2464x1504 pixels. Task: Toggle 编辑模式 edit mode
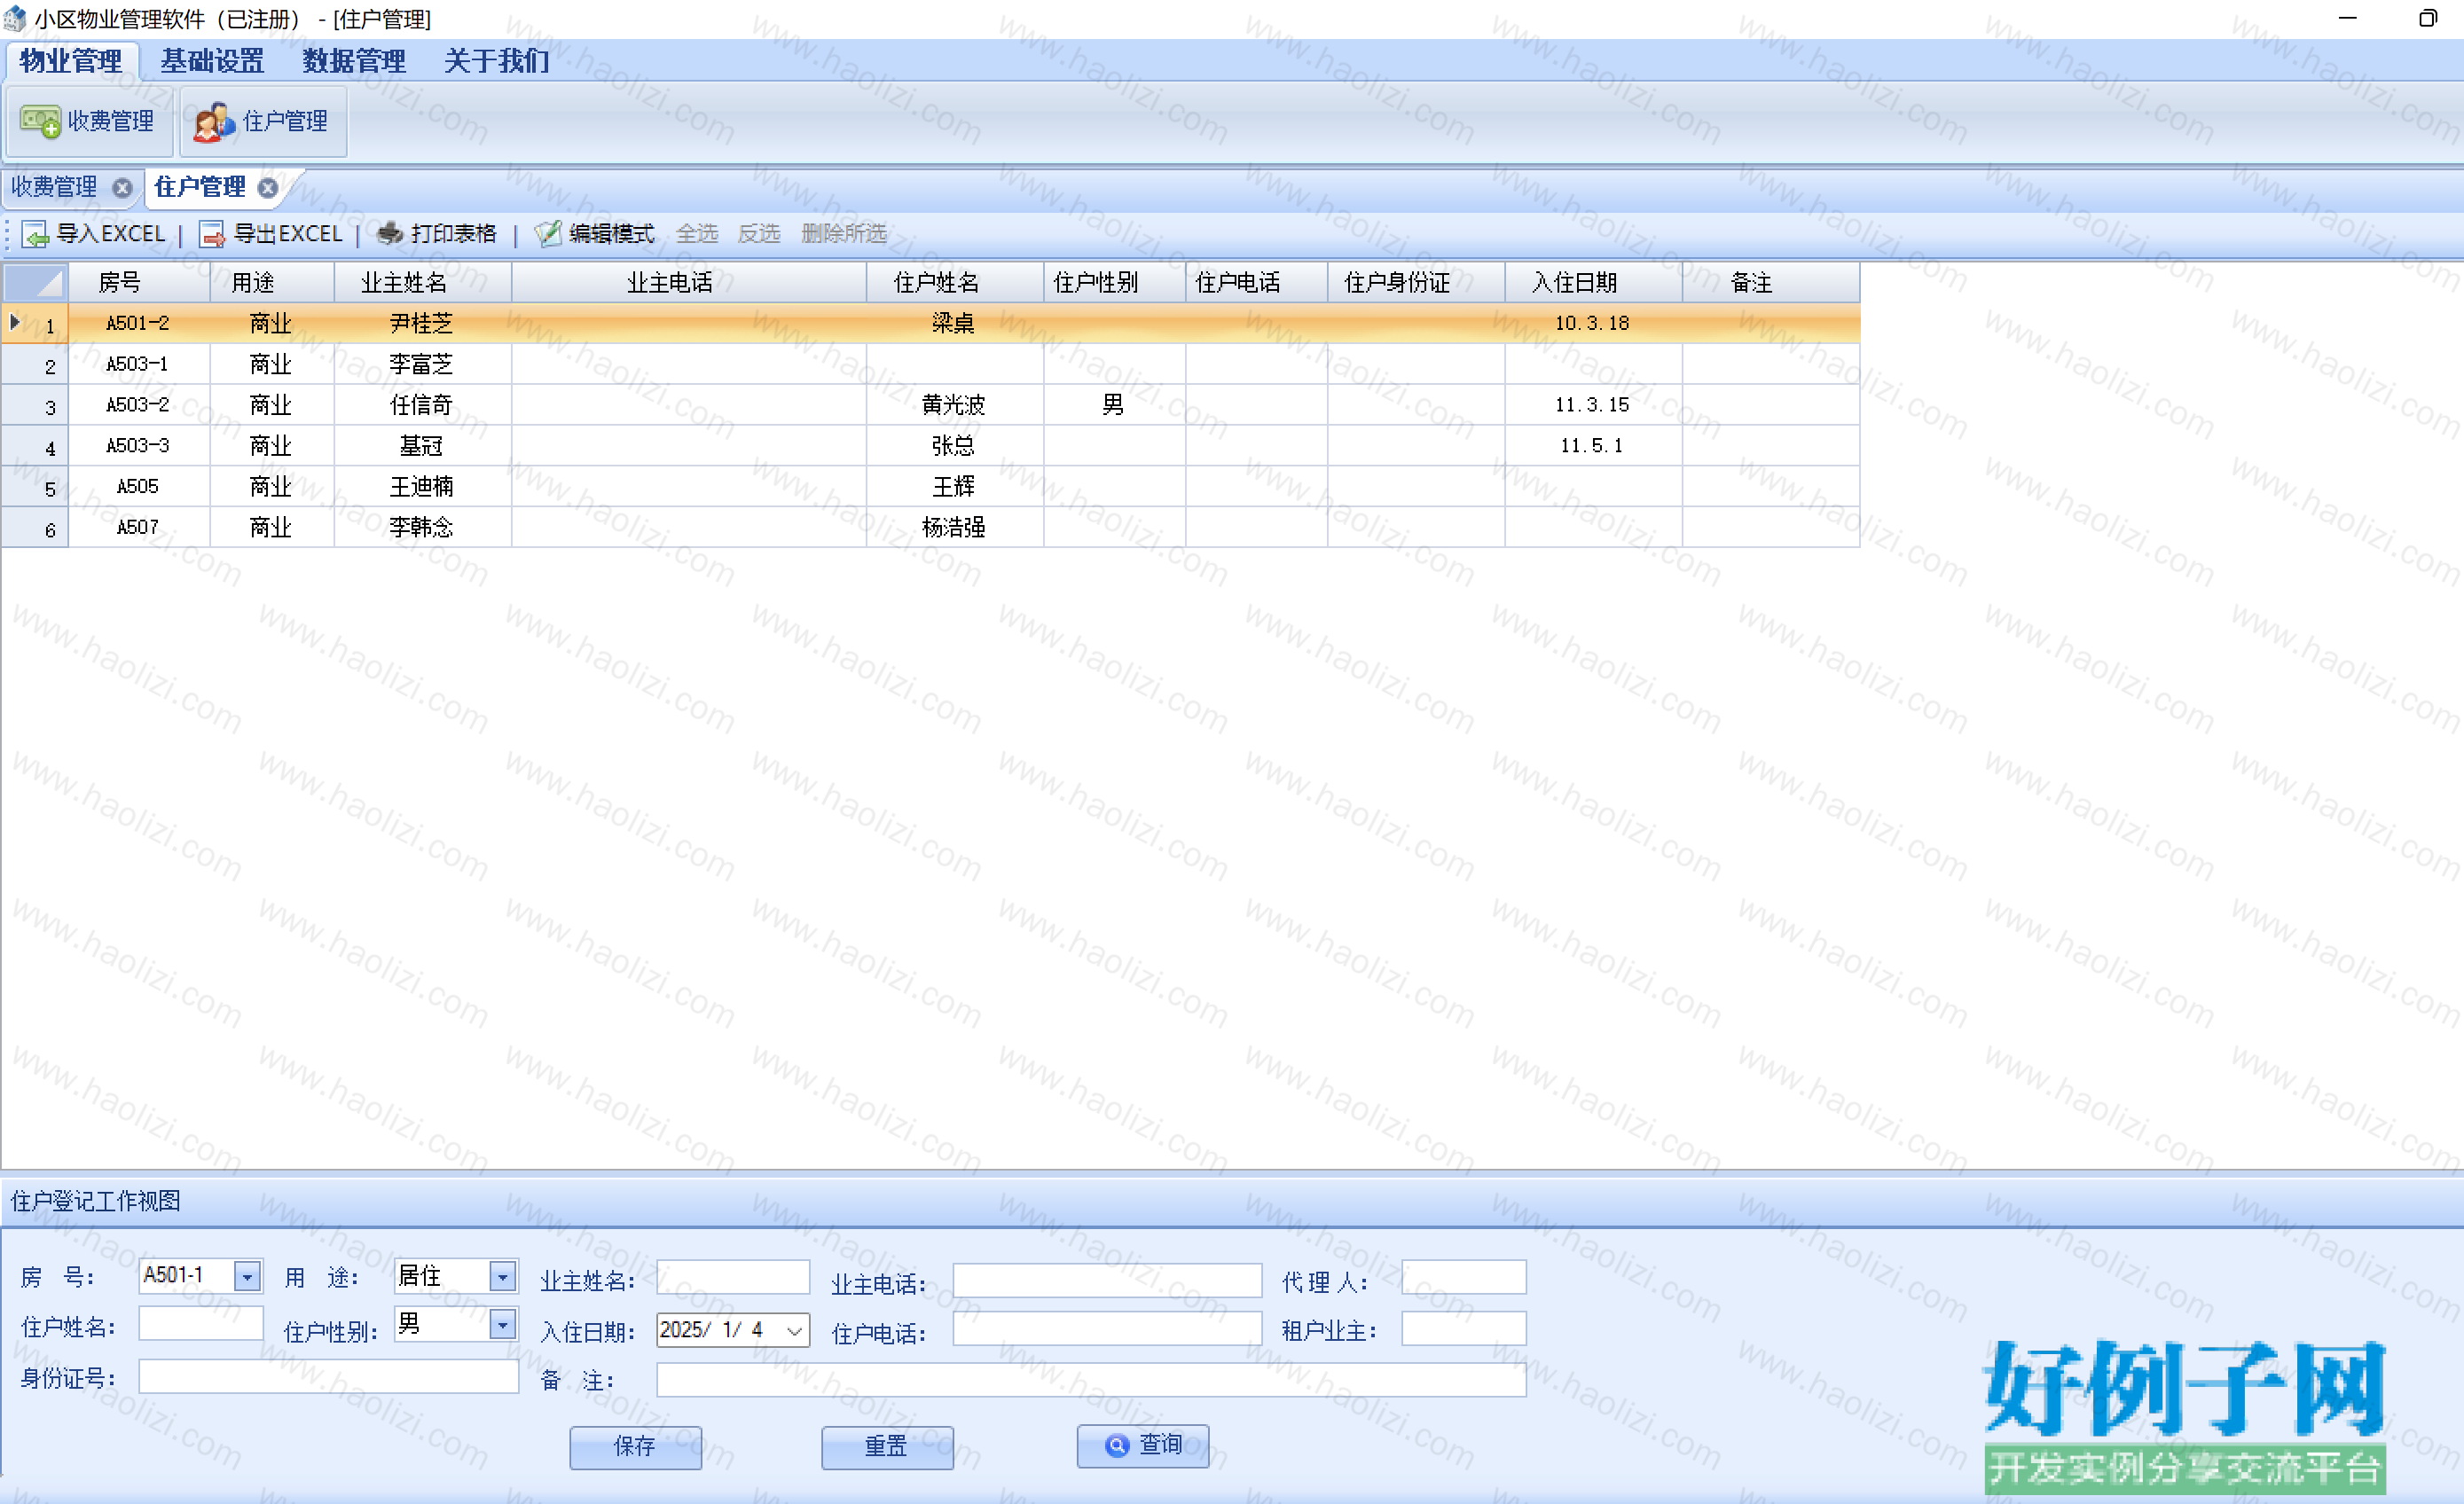pyautogui.click(x=595, y=234)
